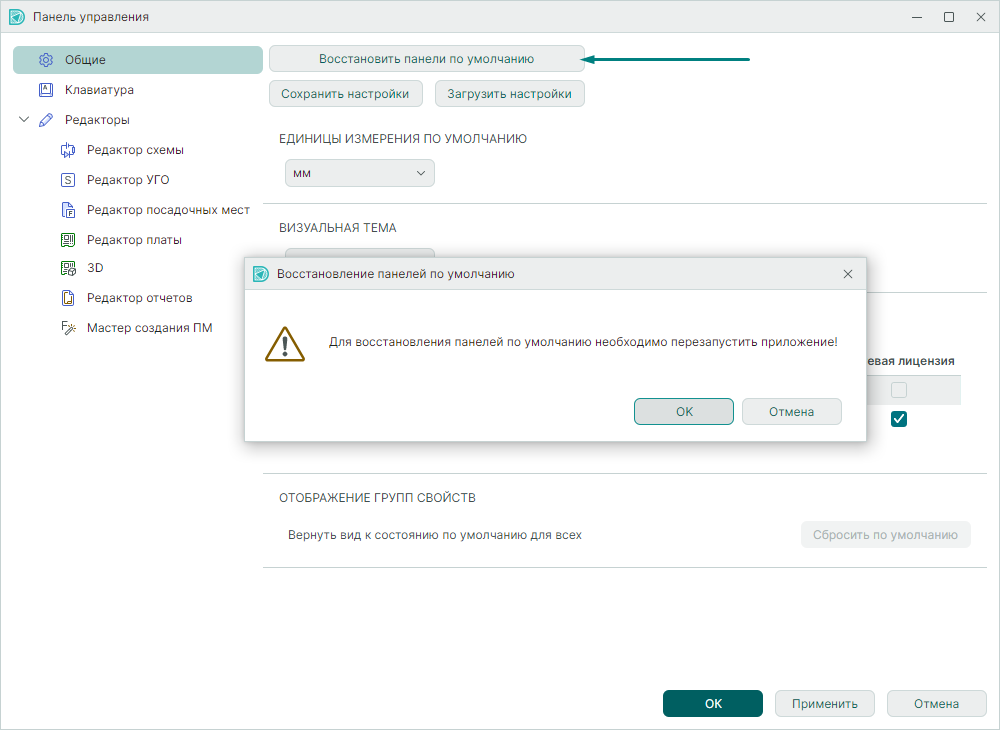Click the 3D editor icon
The image size is (1000, 730).
click(x=68, y=268)
